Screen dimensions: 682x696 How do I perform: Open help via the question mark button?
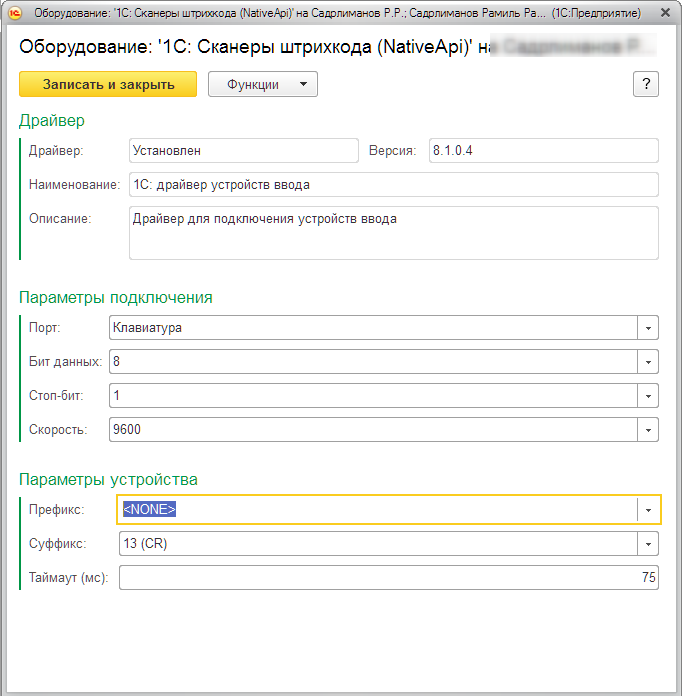click(646, 84)
